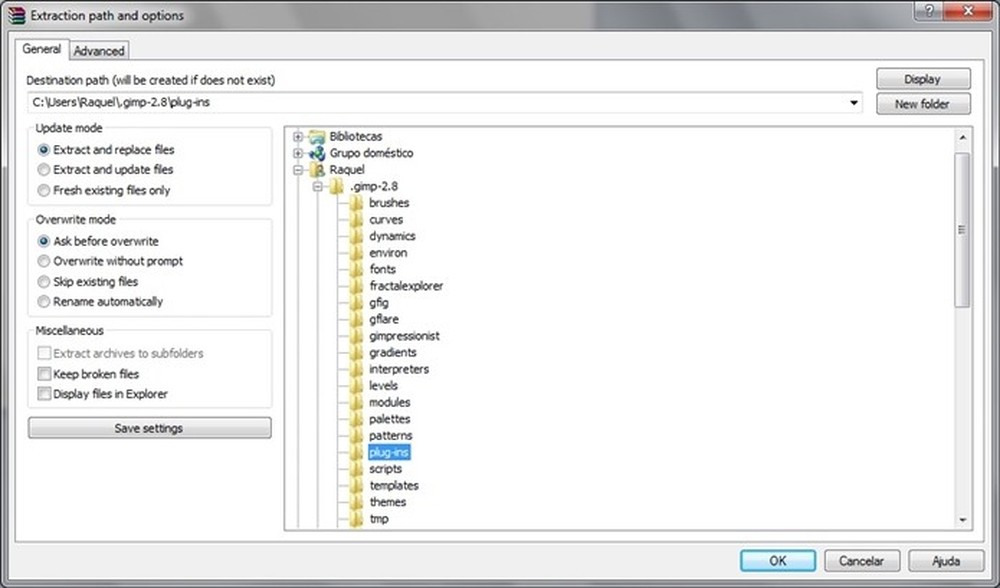Viewport: 1000px width, 588px height.
Task: Check the 'Keep broken files' option
Action: click(44, 373)
